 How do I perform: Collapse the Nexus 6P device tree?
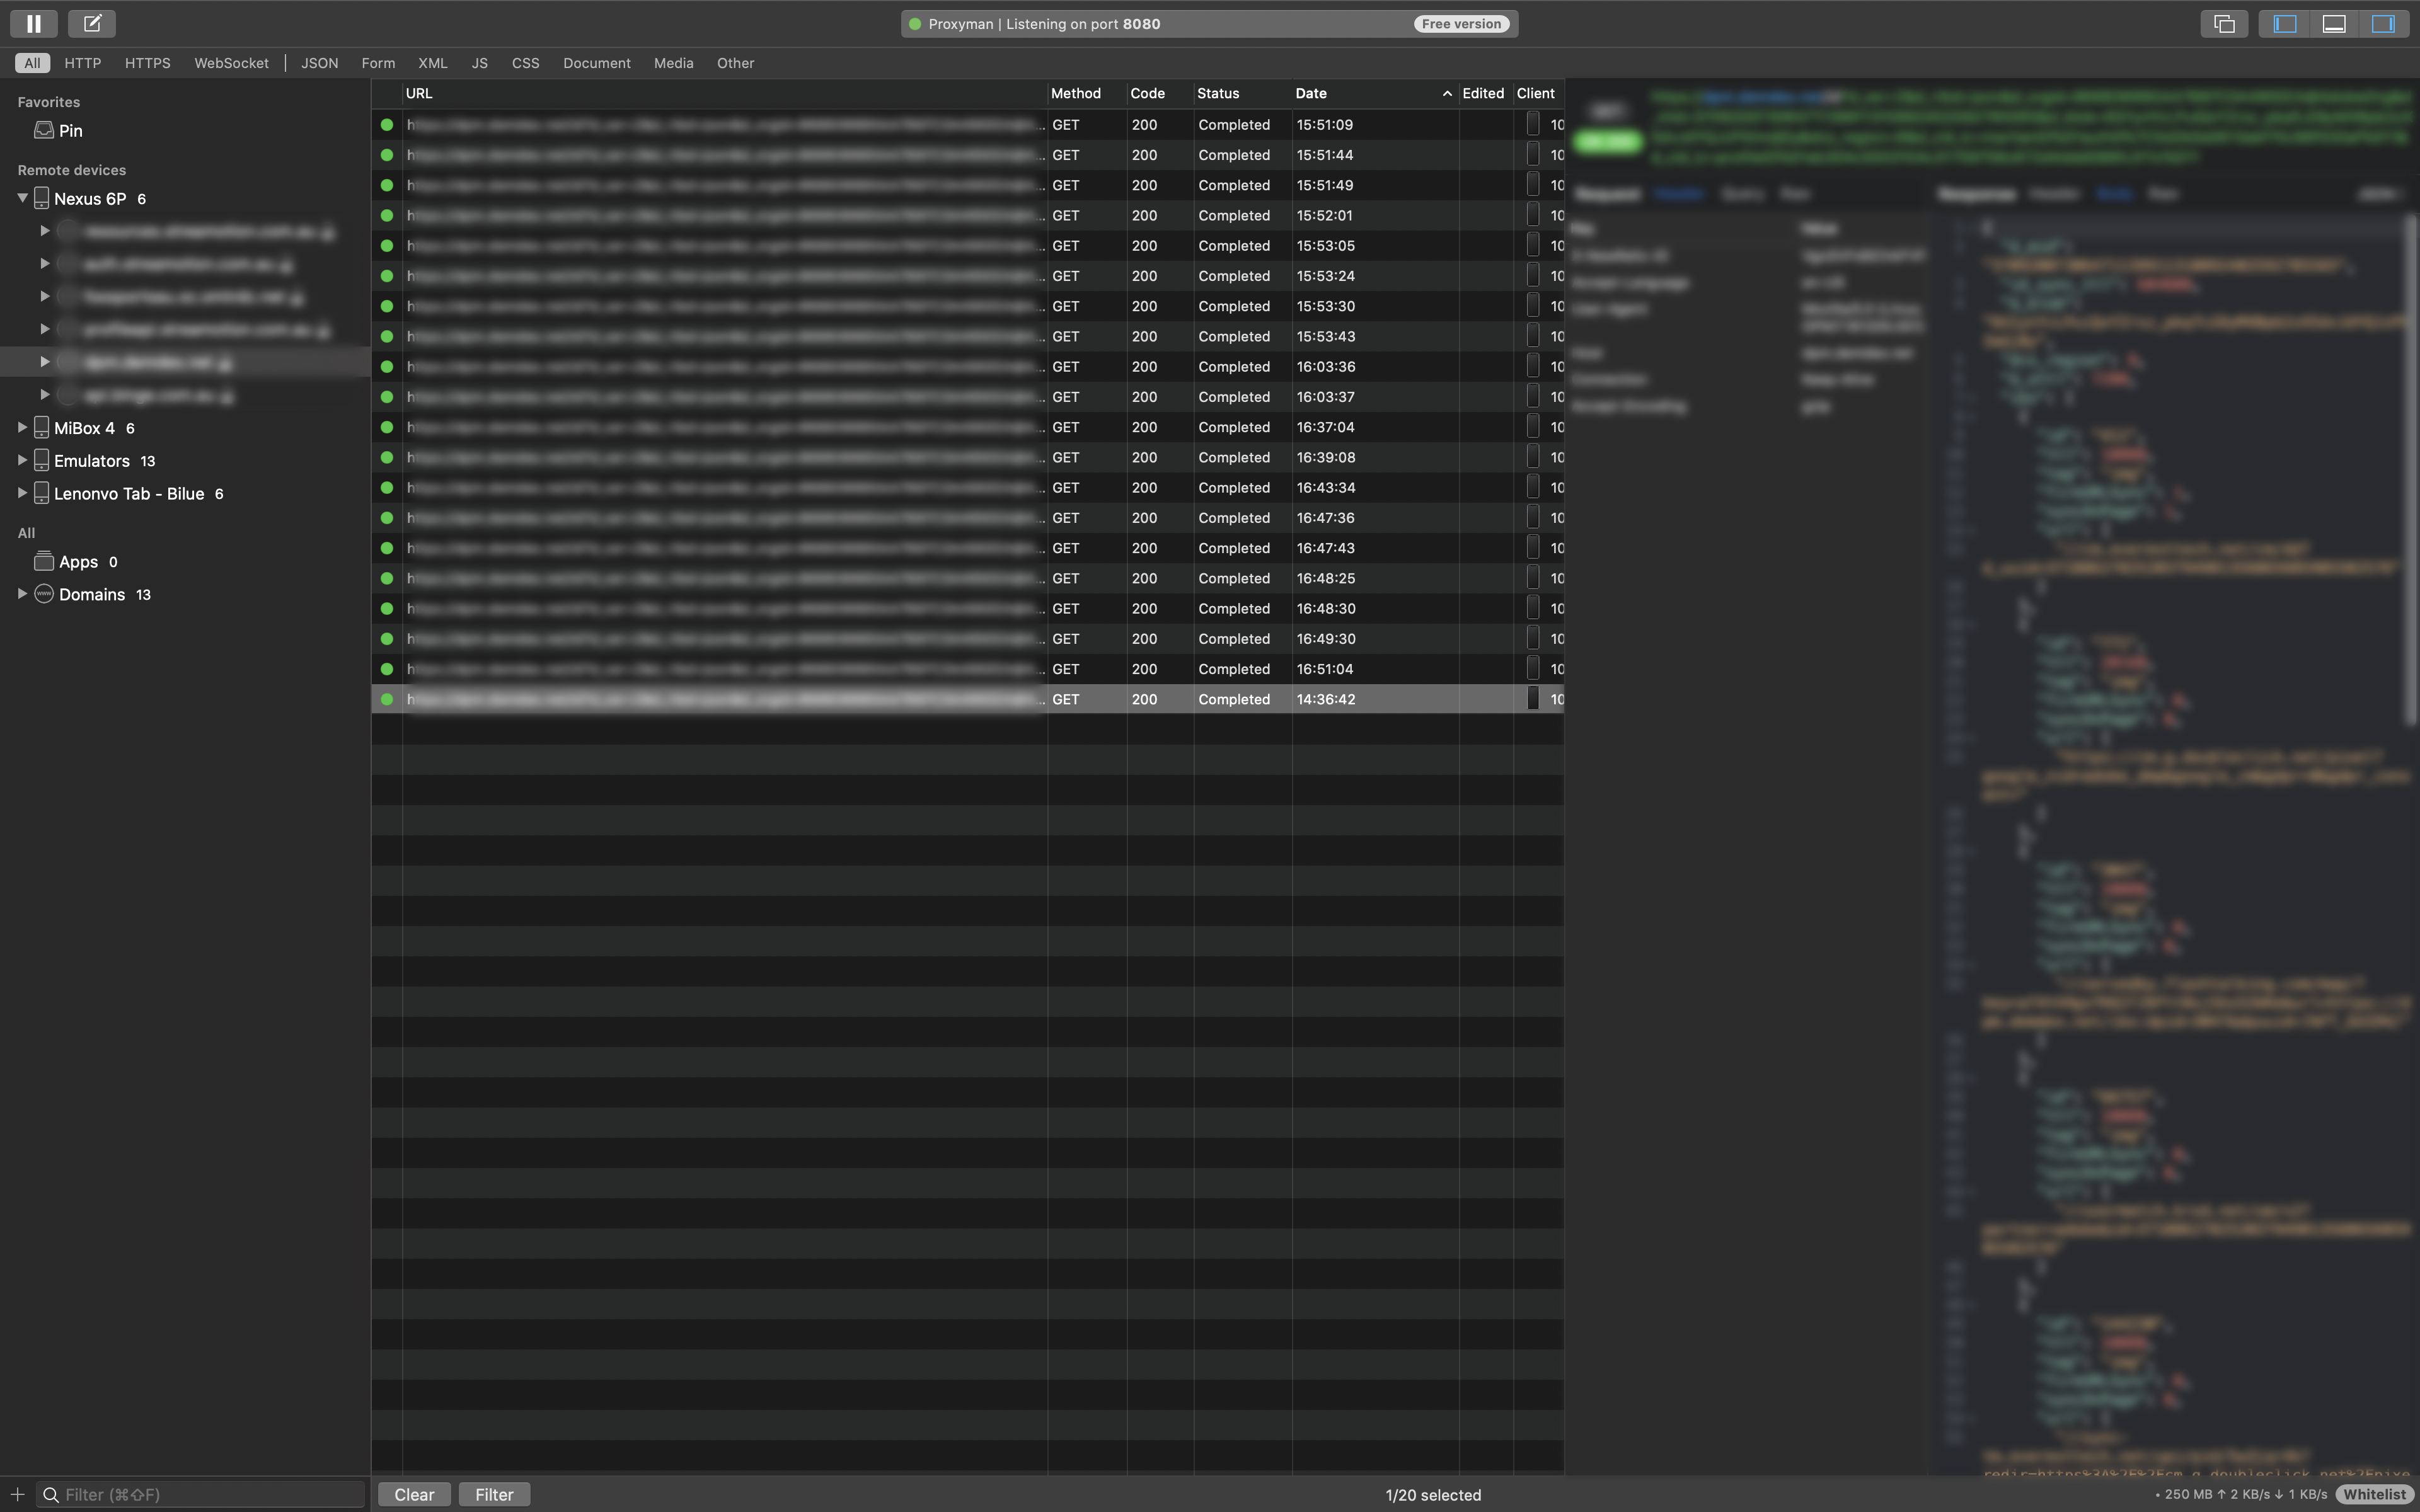click(x=22, y=198)
